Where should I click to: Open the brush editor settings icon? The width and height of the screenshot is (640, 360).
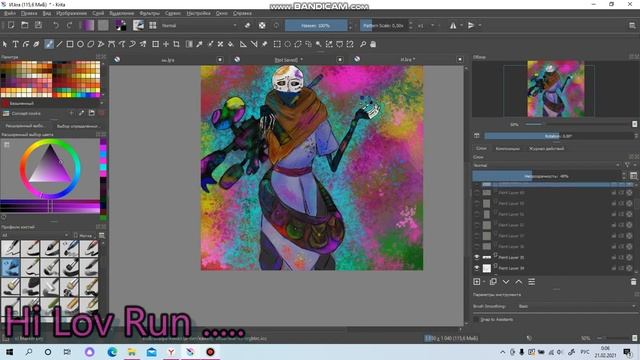(x=138, y=25)
